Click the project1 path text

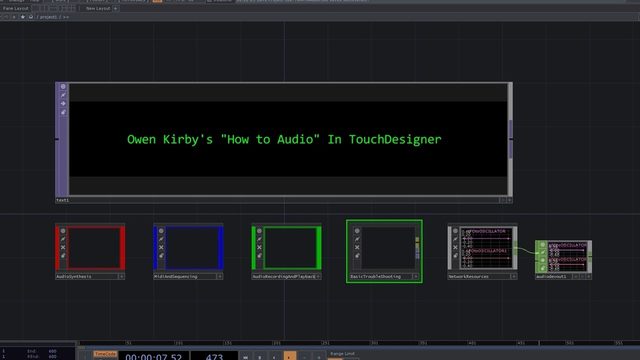coord(48,17)
